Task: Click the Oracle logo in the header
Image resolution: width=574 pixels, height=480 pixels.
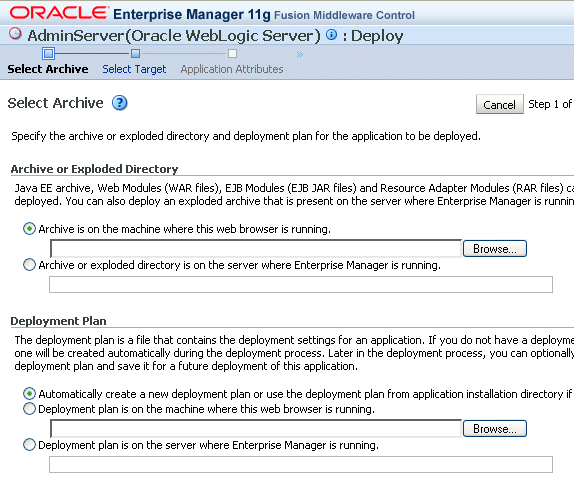Action: pos(59,13)
